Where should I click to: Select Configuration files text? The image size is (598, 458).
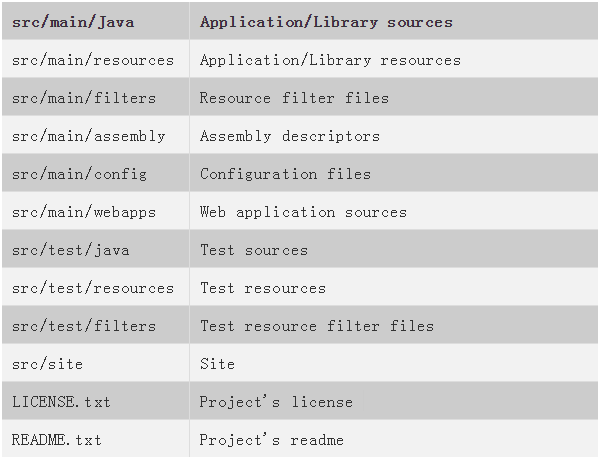[x=285, y=174]
